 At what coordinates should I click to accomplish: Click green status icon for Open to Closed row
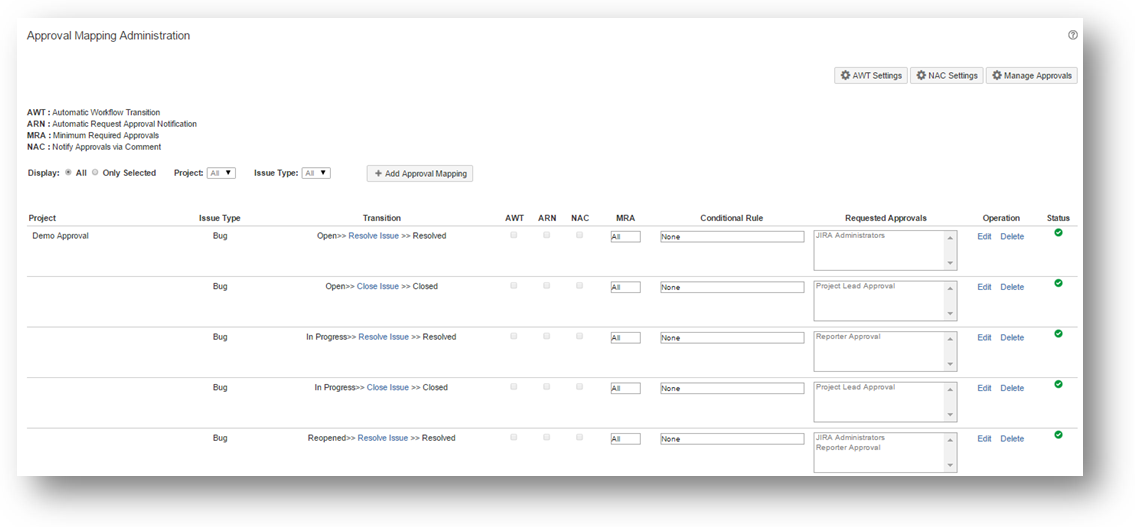[x=1058, y=283]
